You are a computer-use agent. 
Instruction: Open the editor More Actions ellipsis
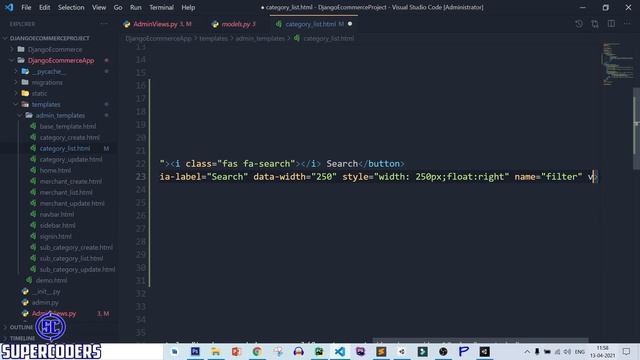tap(627, 24)
